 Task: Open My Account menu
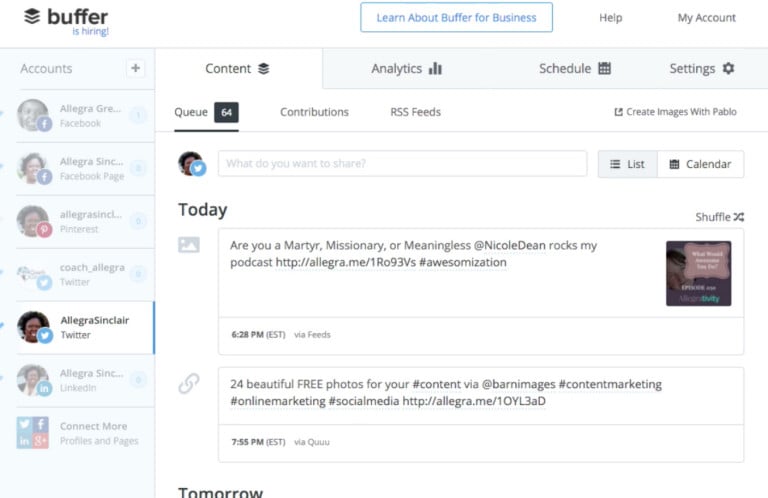[x=706, y=18]
